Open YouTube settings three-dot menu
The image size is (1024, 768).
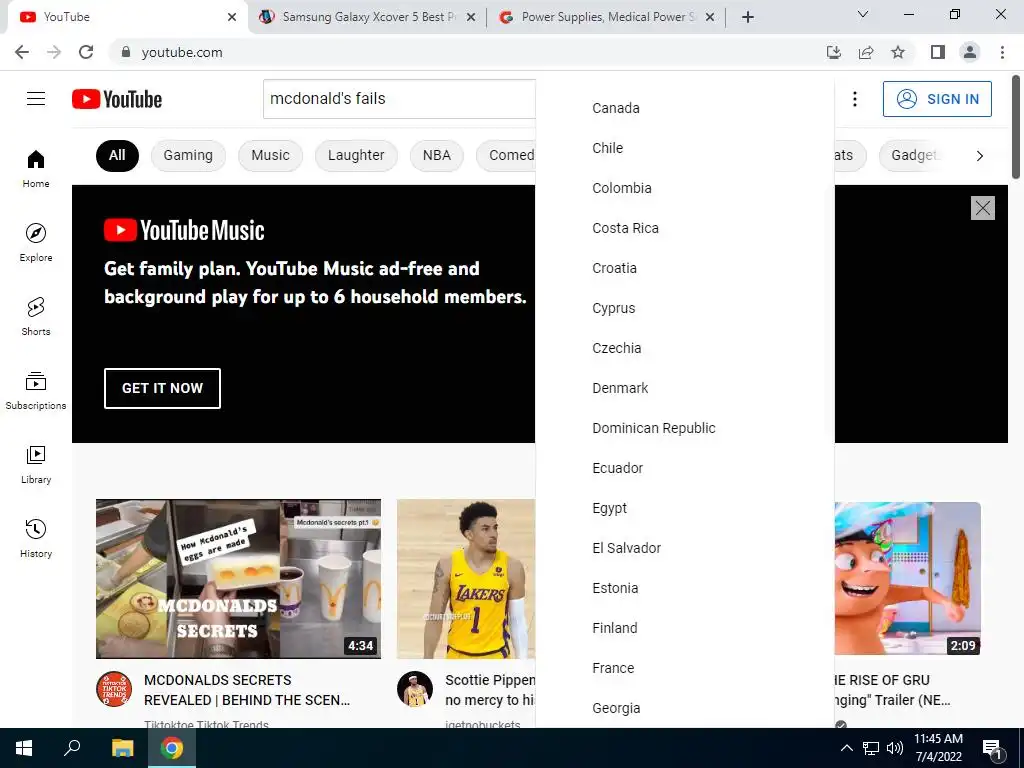point(854,99)
